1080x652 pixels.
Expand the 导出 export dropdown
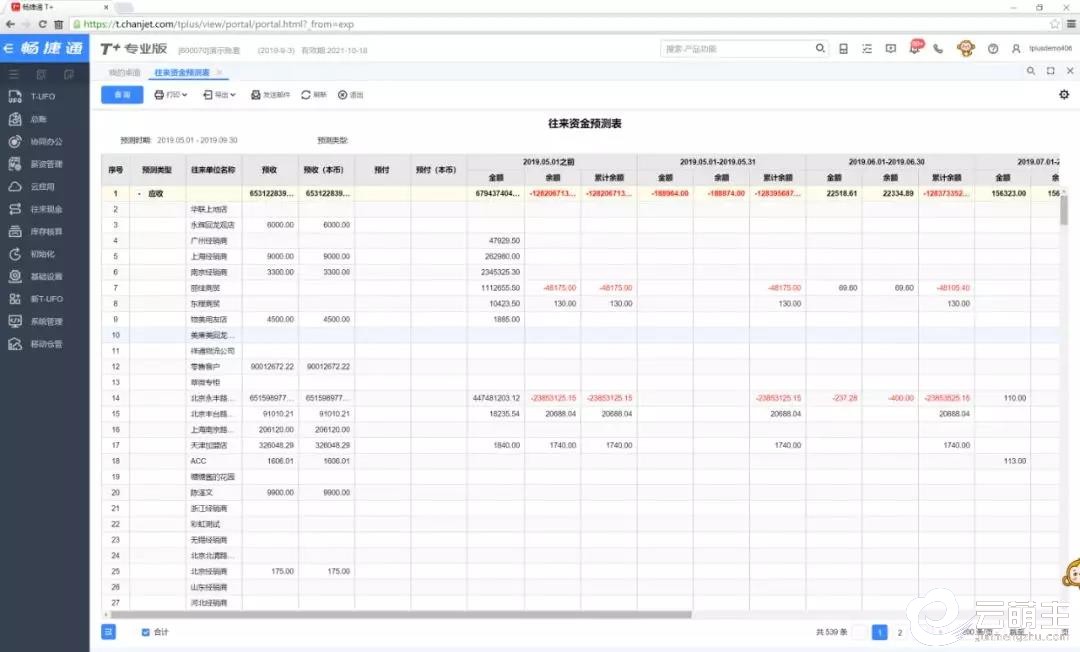click(x=220, y=95)
